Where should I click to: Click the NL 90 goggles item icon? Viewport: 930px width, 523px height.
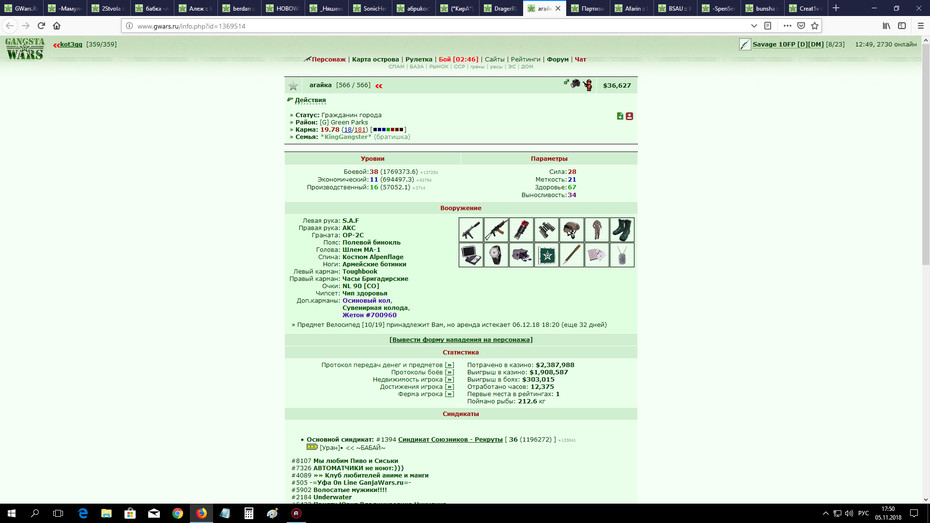point(521,256)
